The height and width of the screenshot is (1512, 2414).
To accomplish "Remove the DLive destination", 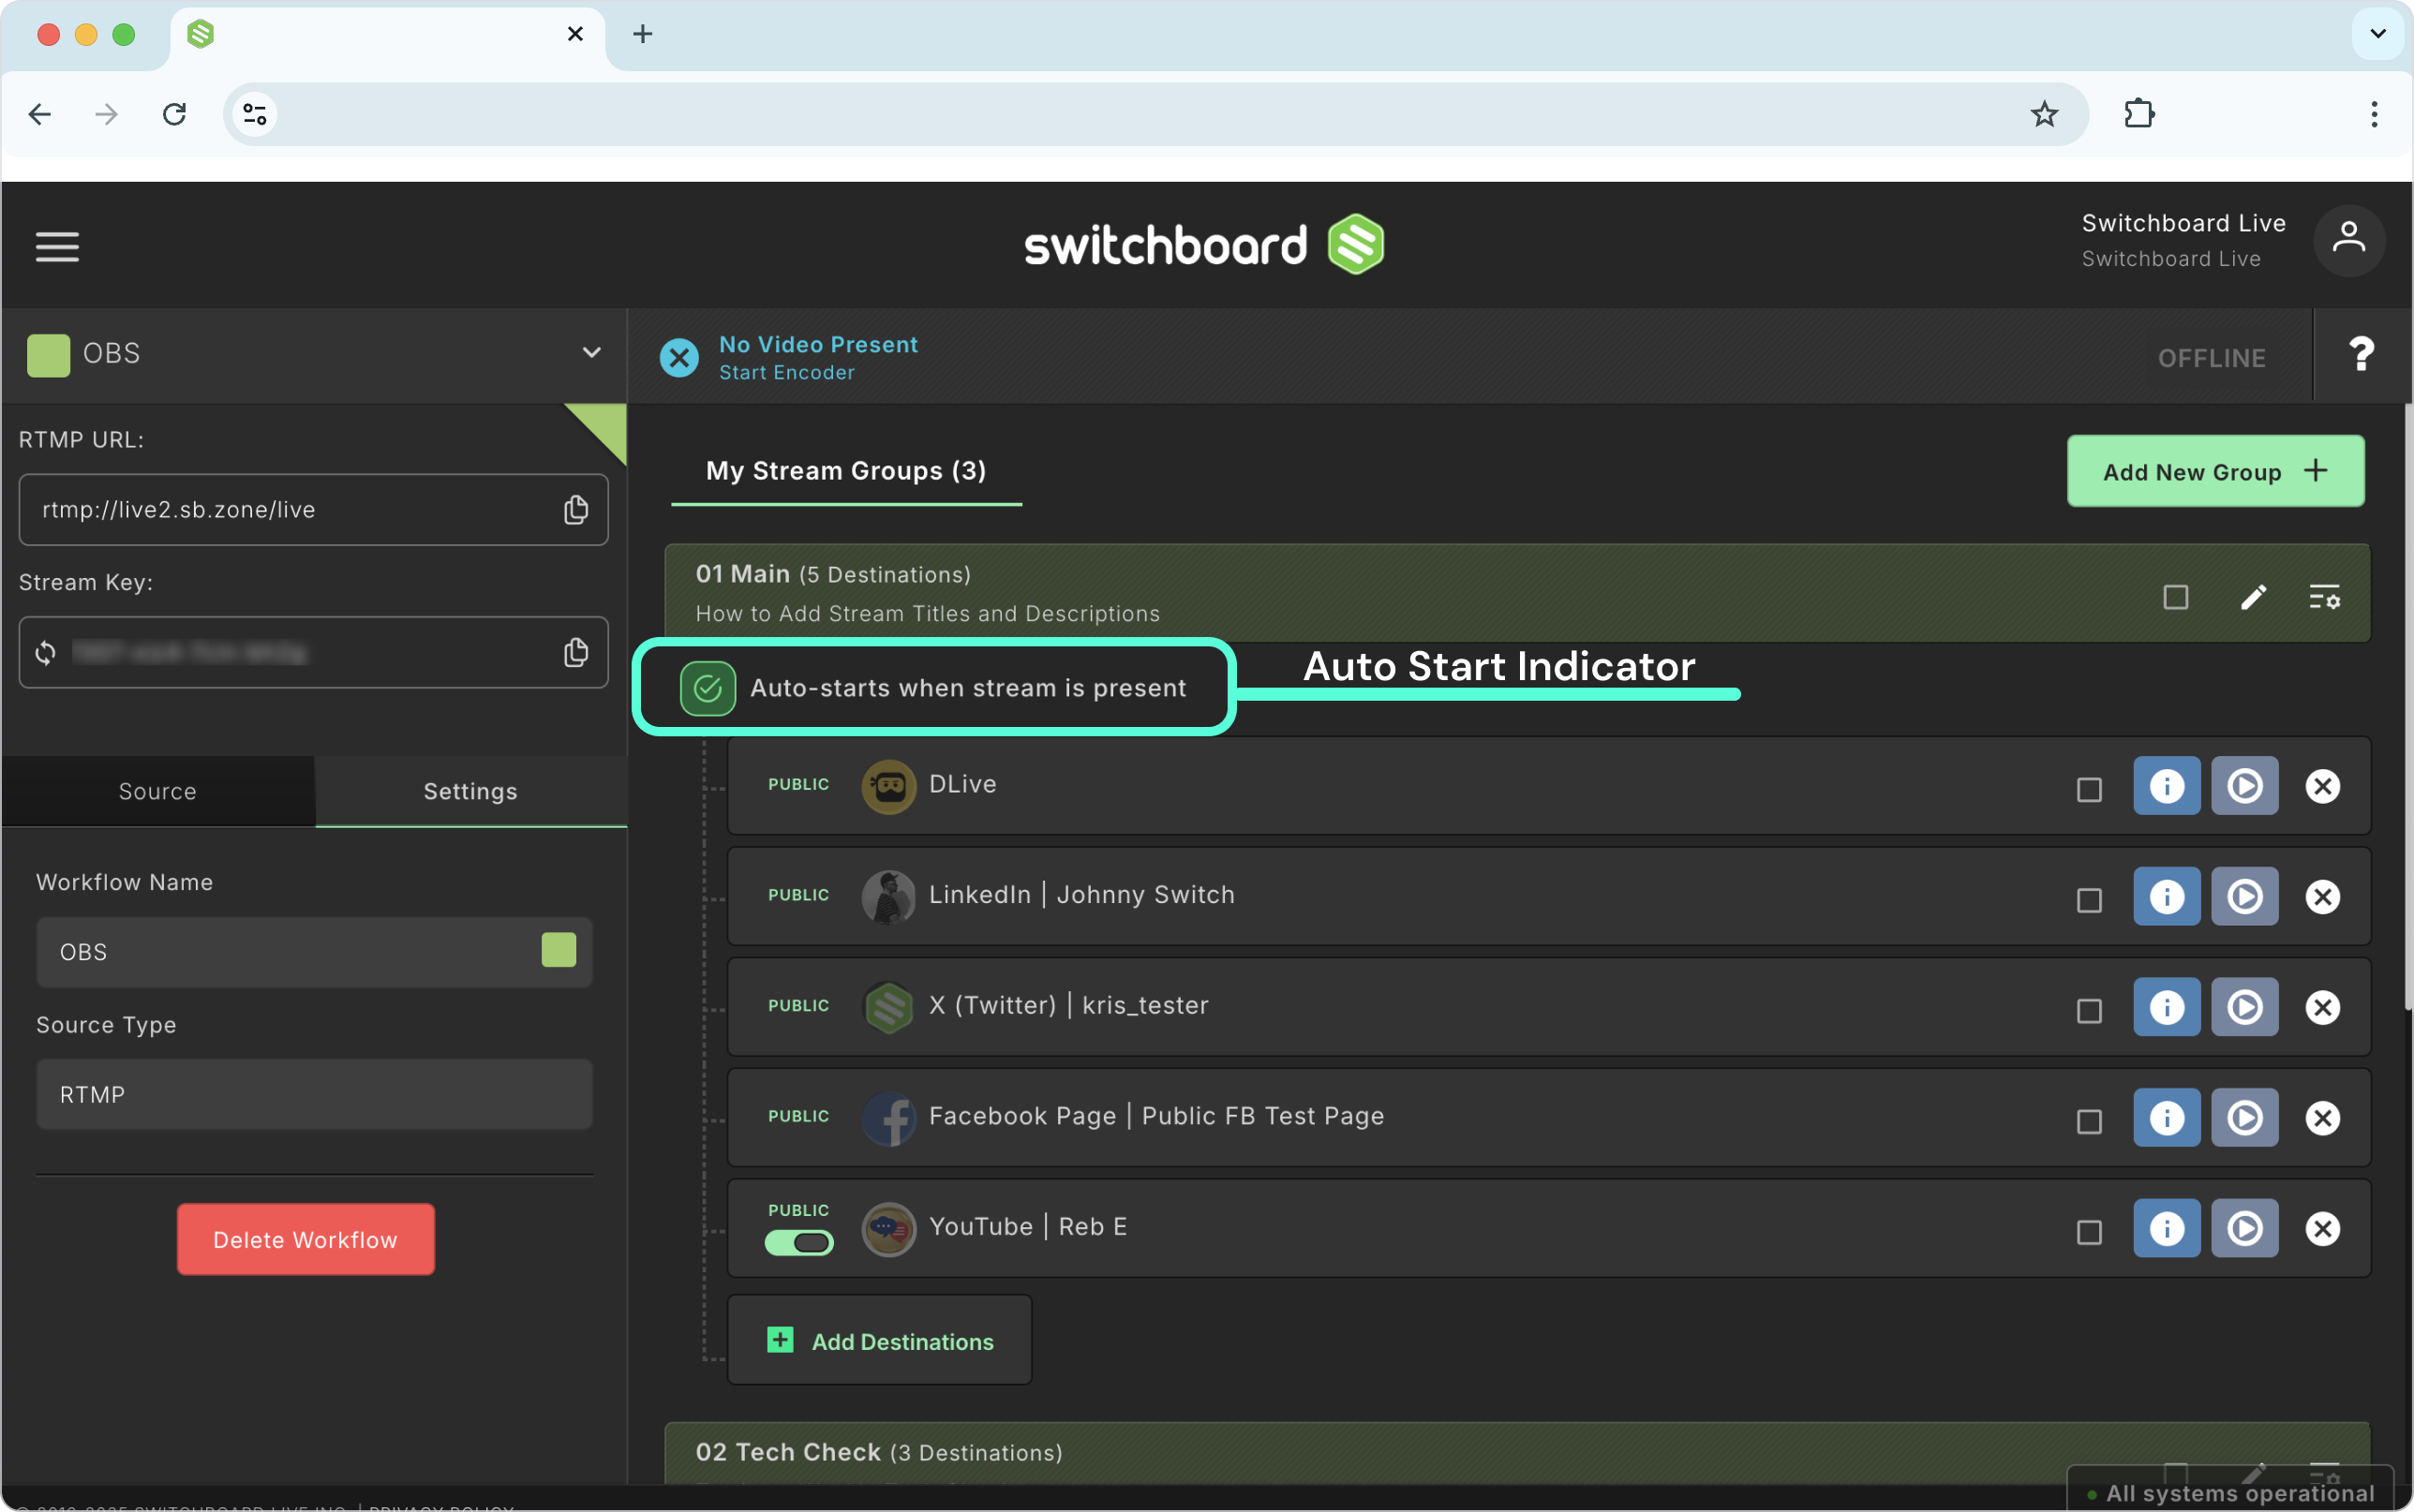I will 2322,786.
